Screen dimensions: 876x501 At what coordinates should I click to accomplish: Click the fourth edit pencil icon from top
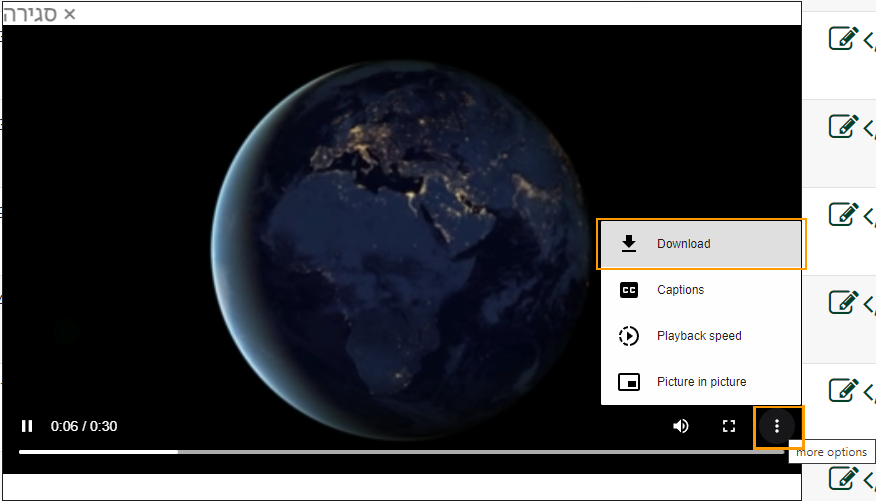[x=843, y=301]
